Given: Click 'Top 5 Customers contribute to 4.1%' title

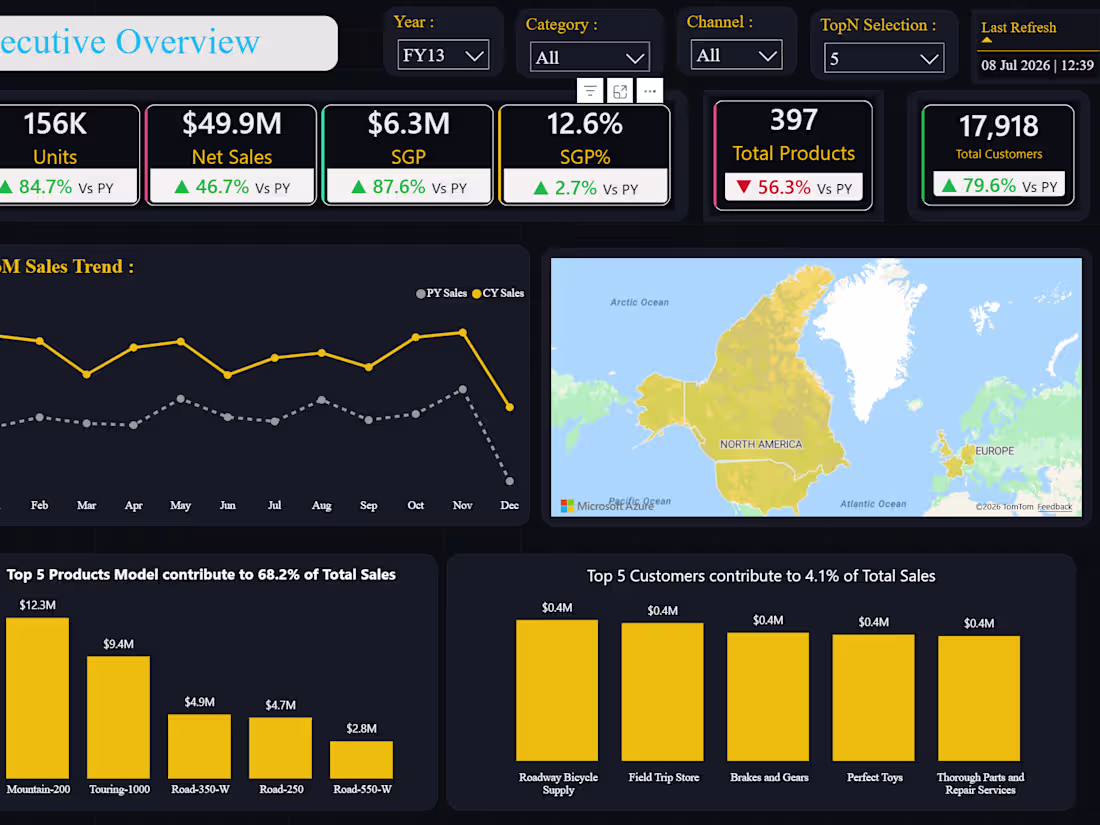Looking at the screenshot, I should 761,576.
